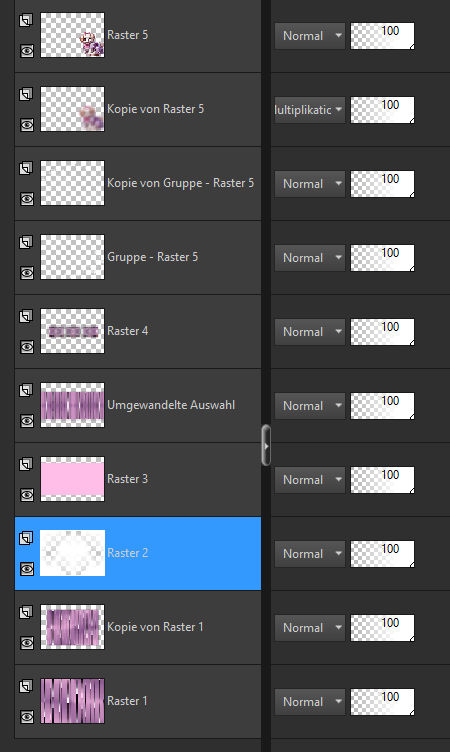
Task: Click the layer type icon of Raster 1
Action: point(26,686)
